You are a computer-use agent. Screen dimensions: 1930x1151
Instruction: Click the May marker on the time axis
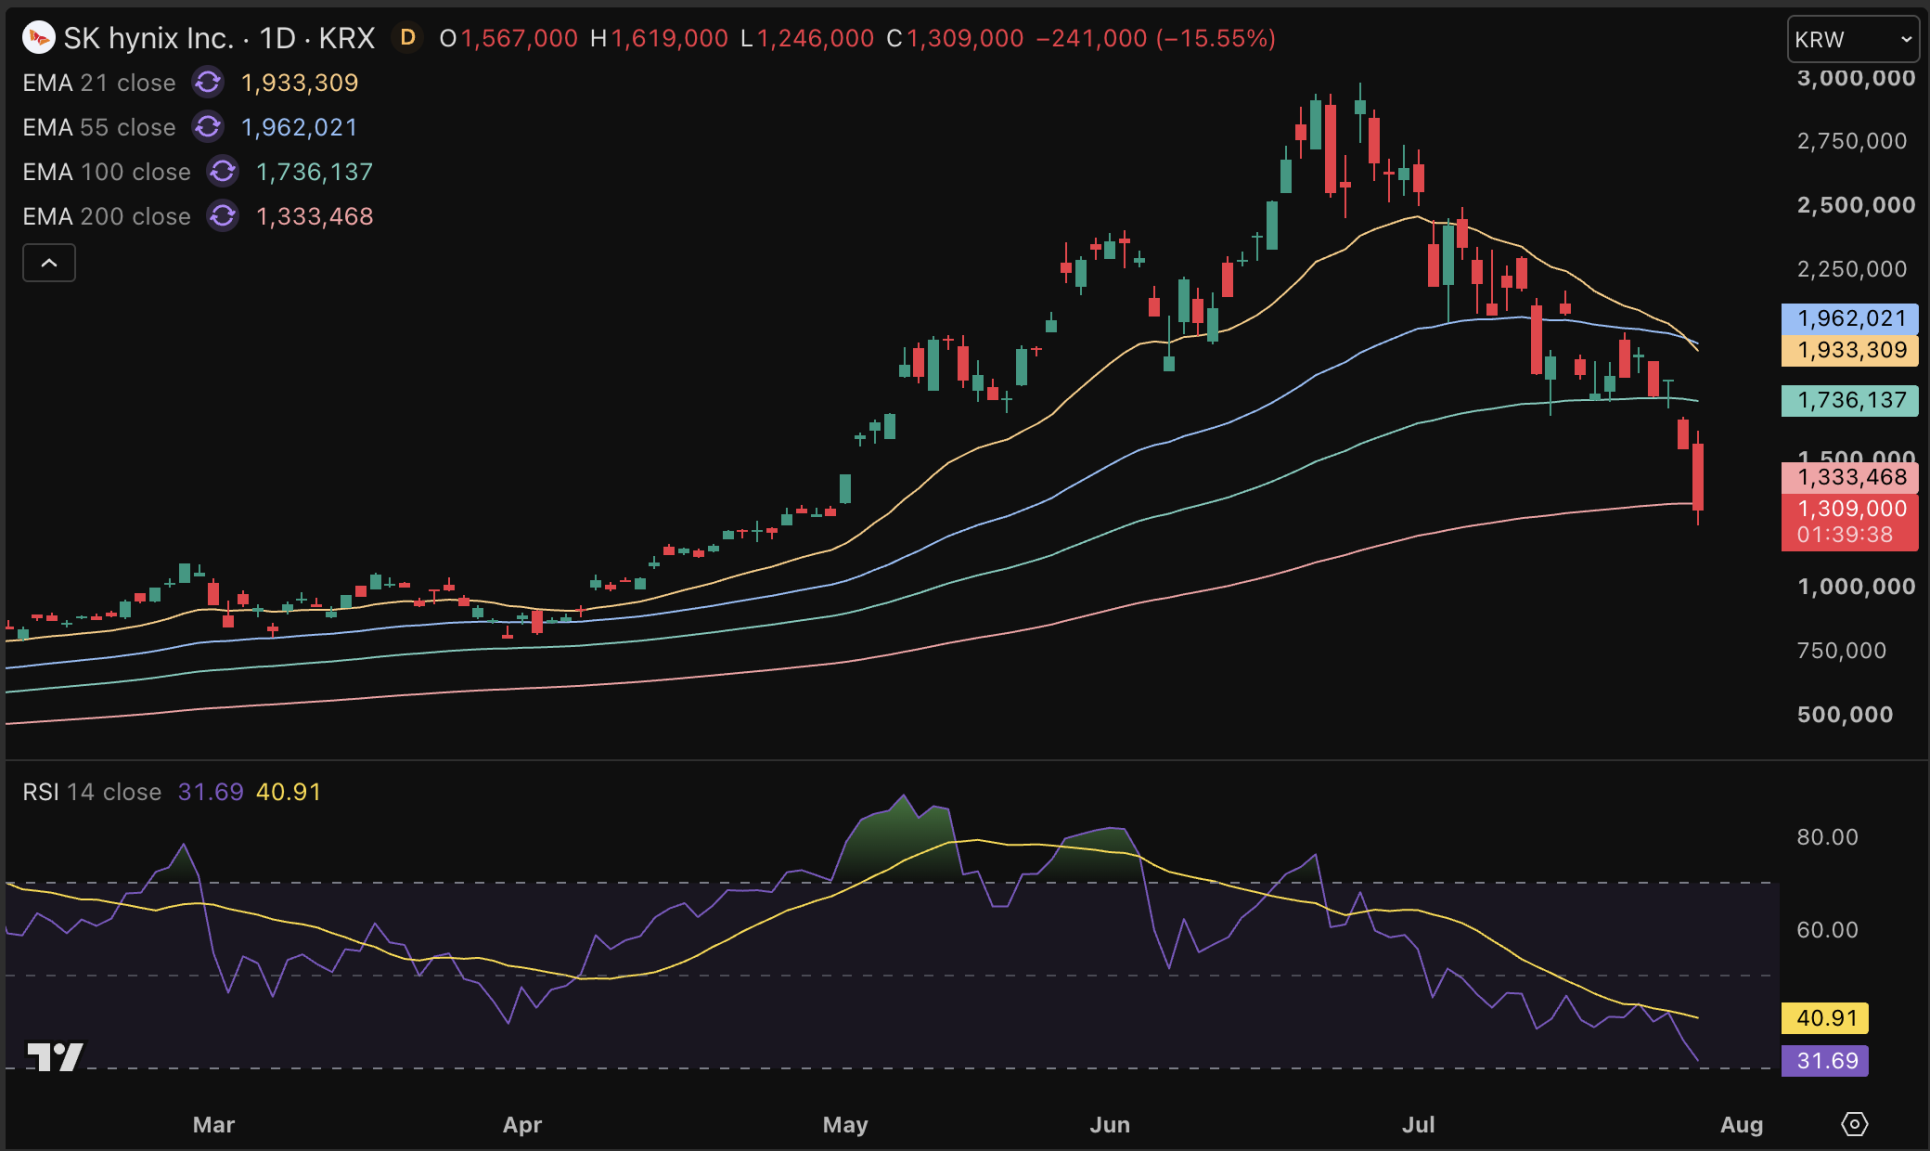click(x=845, y=1124)
